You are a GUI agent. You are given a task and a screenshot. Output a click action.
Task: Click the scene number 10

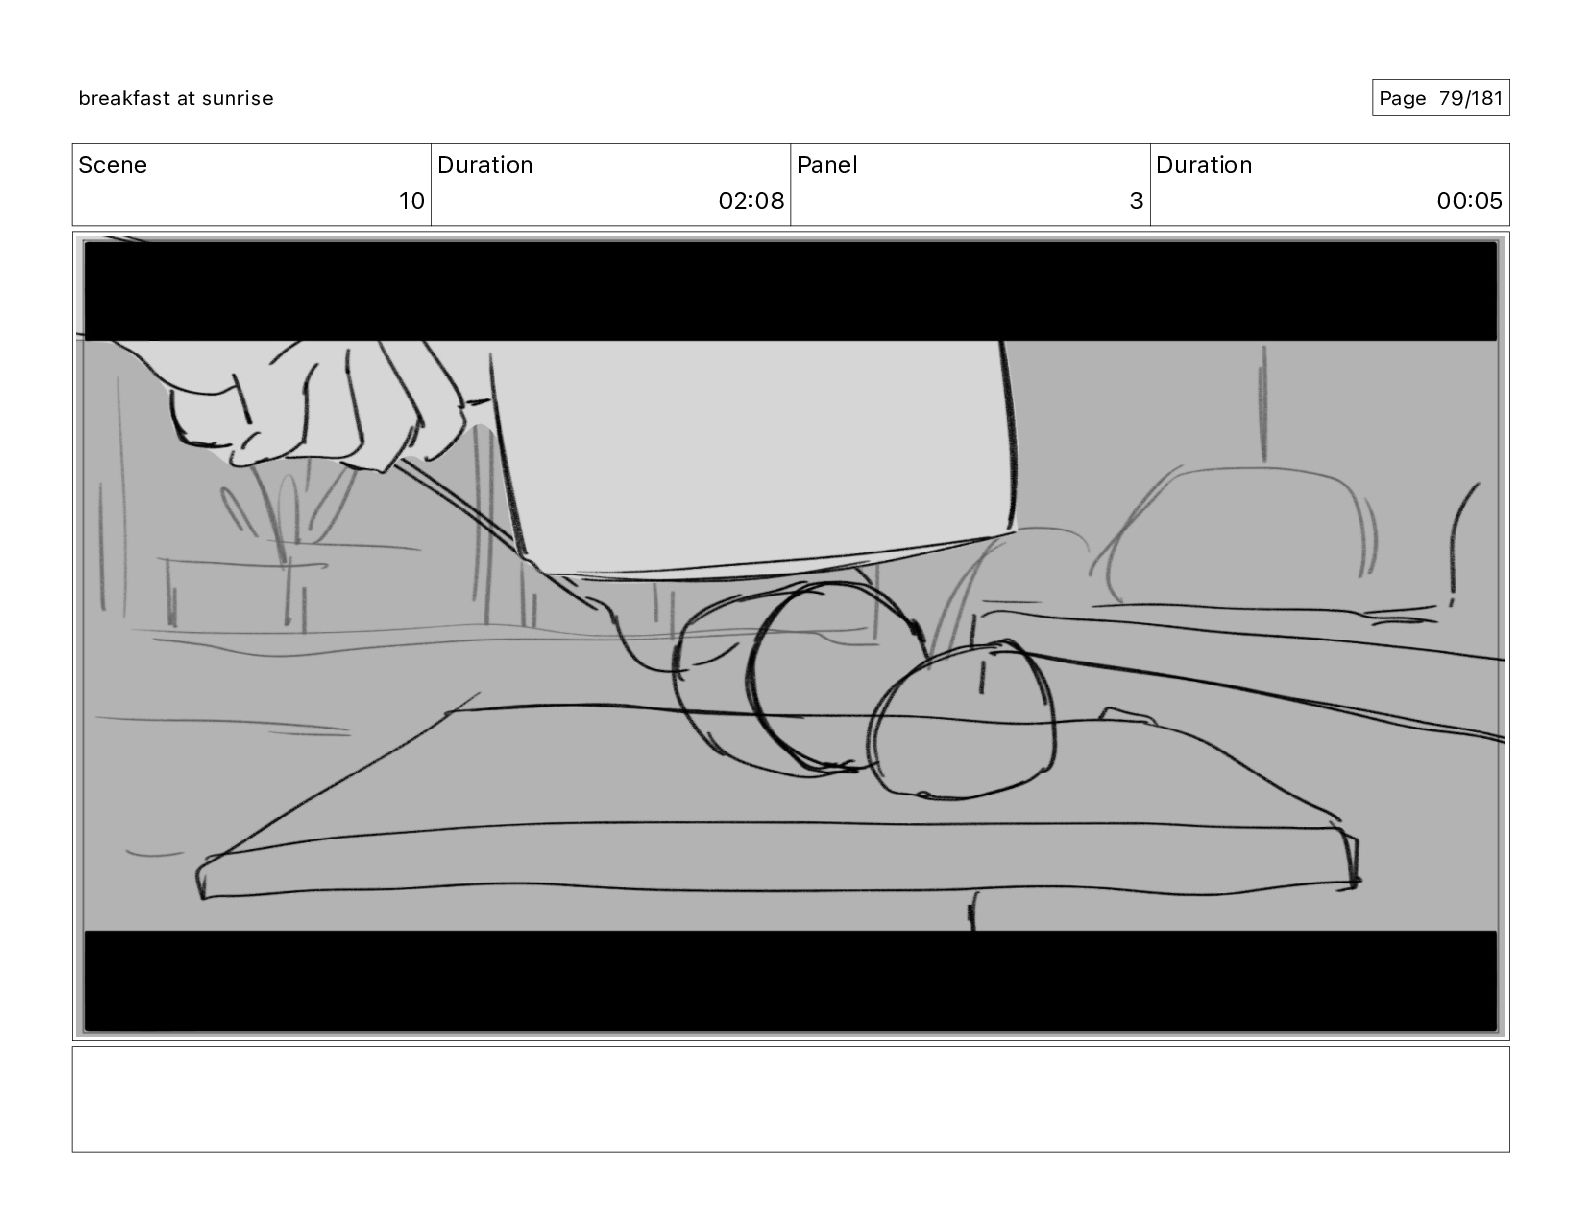click(x=412, y=201)
